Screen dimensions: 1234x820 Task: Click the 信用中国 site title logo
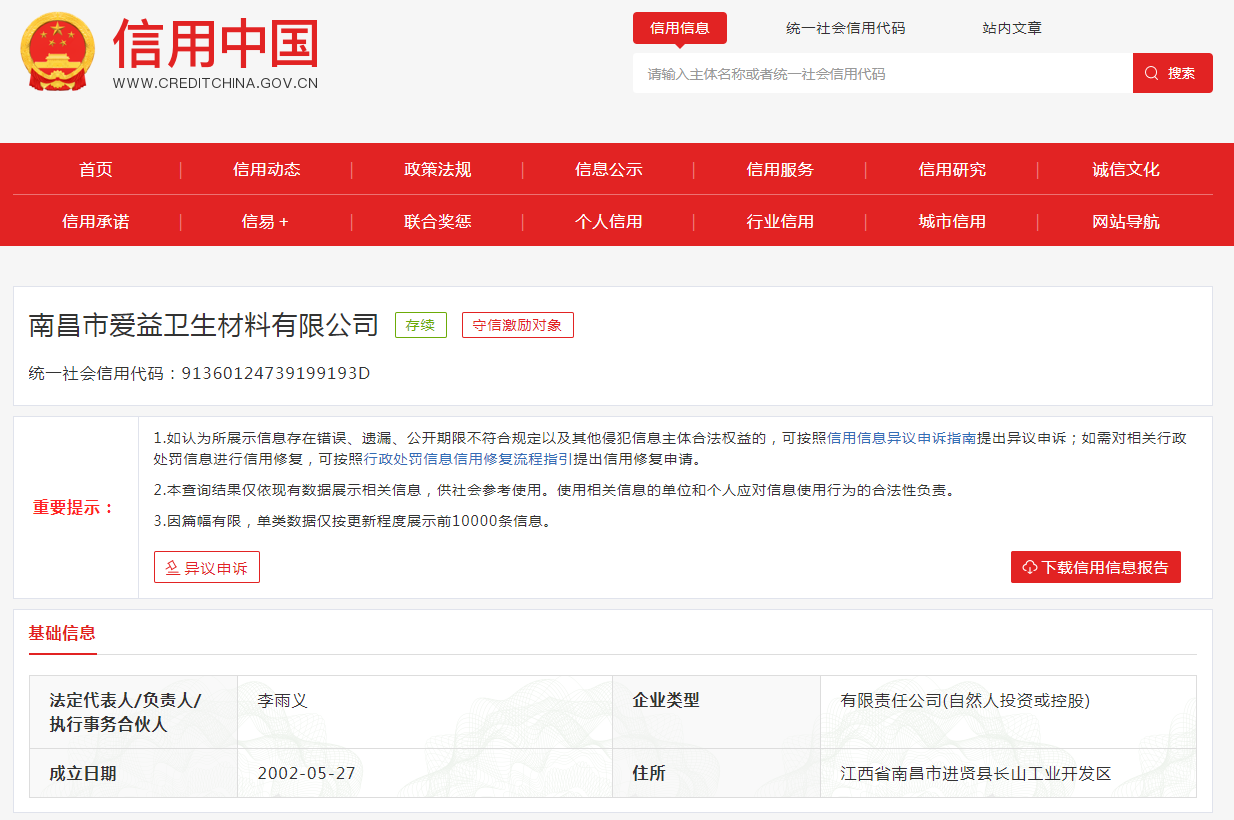tap(215, 43)
